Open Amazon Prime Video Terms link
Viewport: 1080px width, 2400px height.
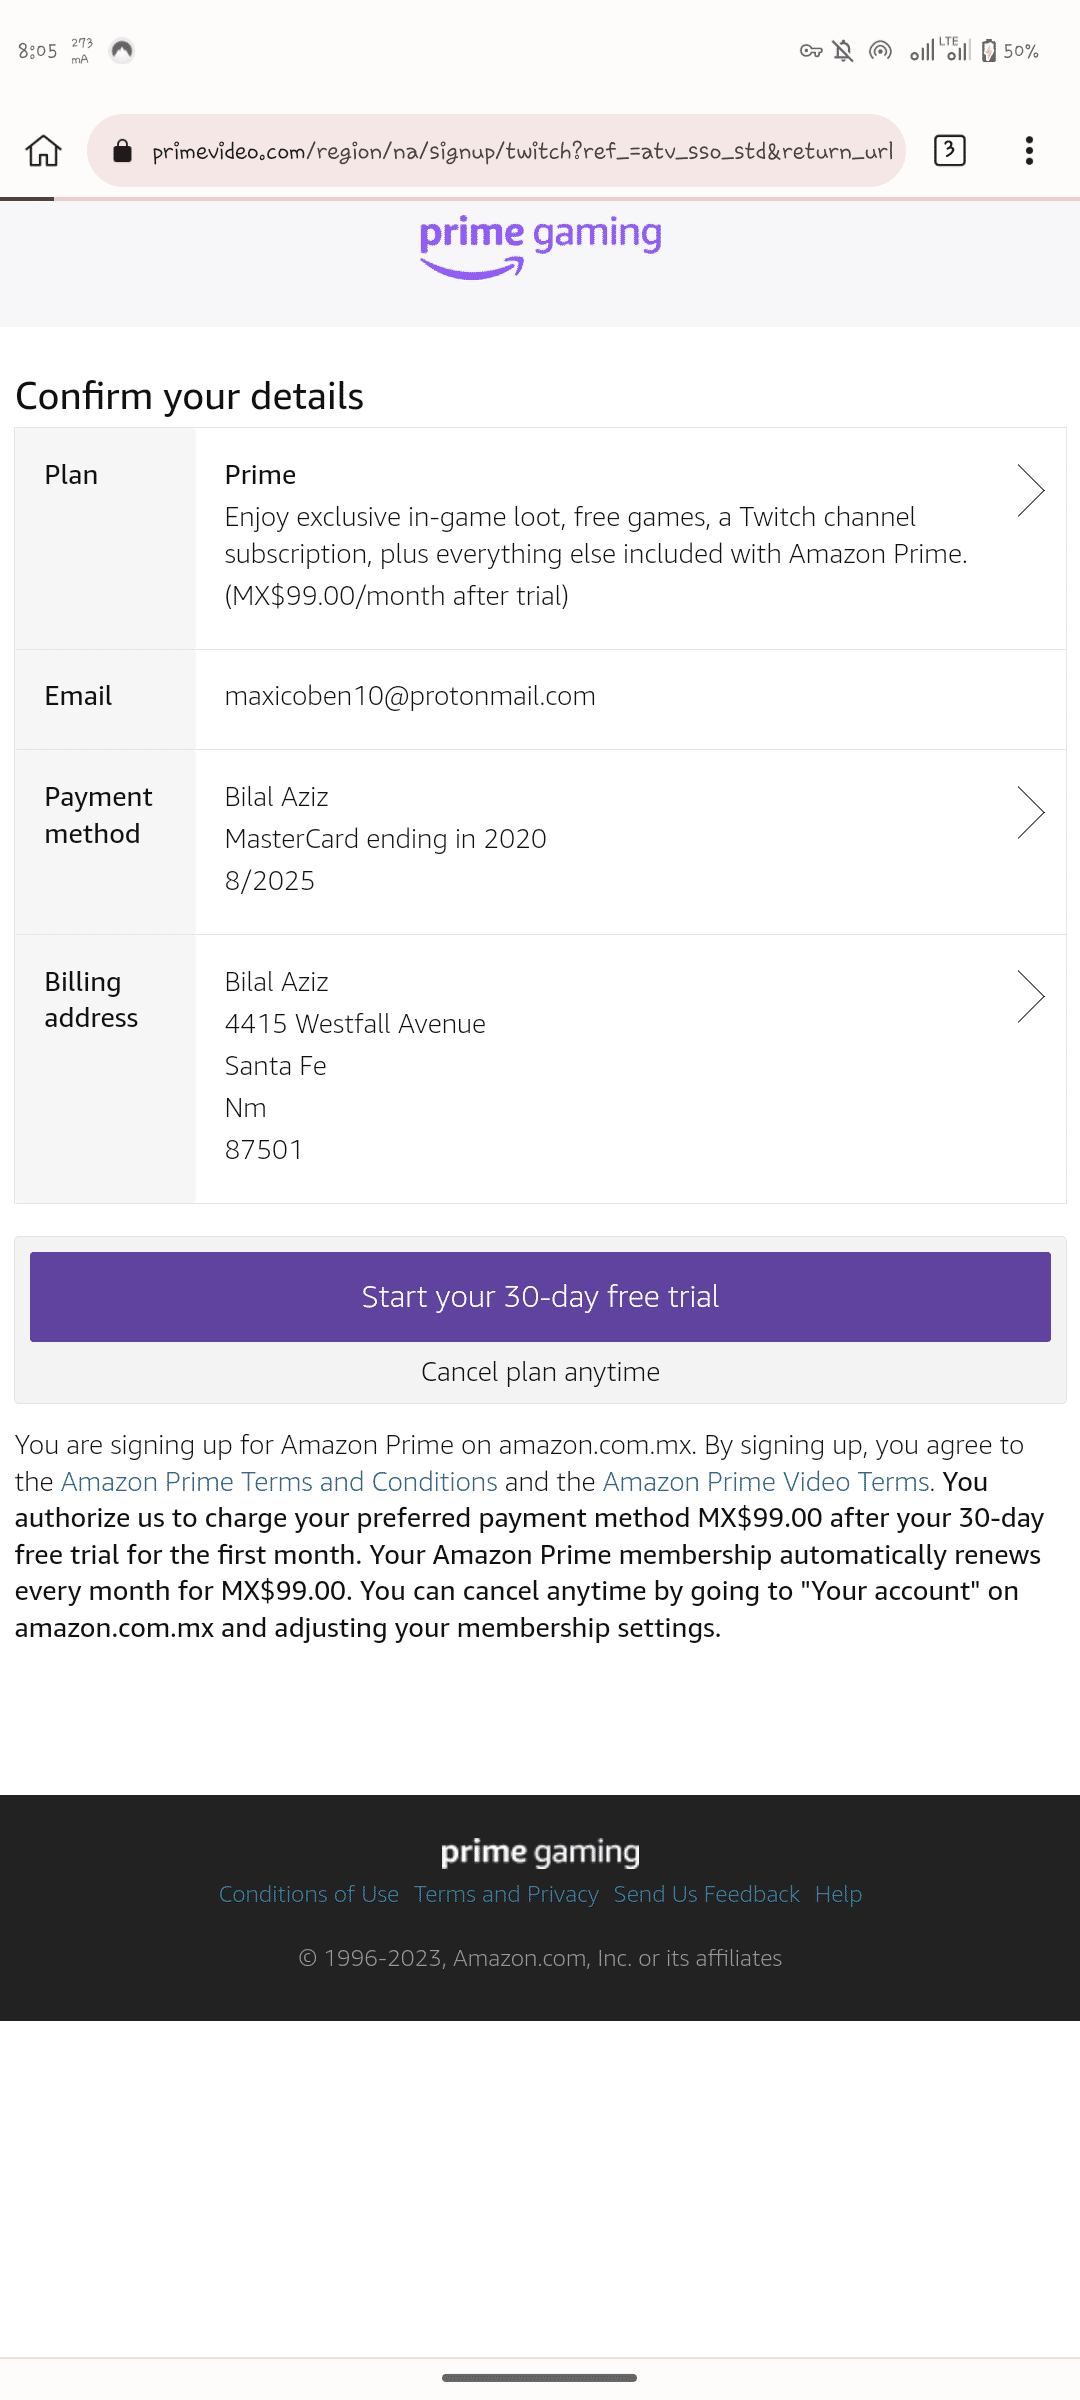pos(766,1481)
